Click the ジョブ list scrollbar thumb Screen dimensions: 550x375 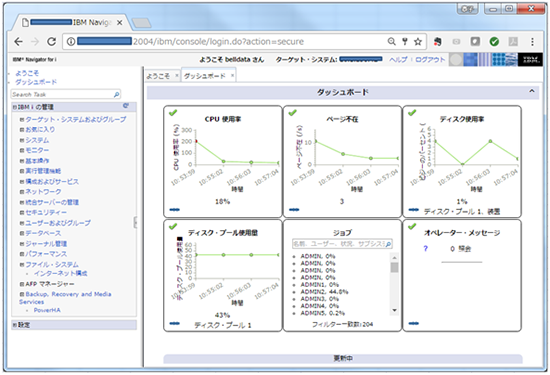[395, 268]
